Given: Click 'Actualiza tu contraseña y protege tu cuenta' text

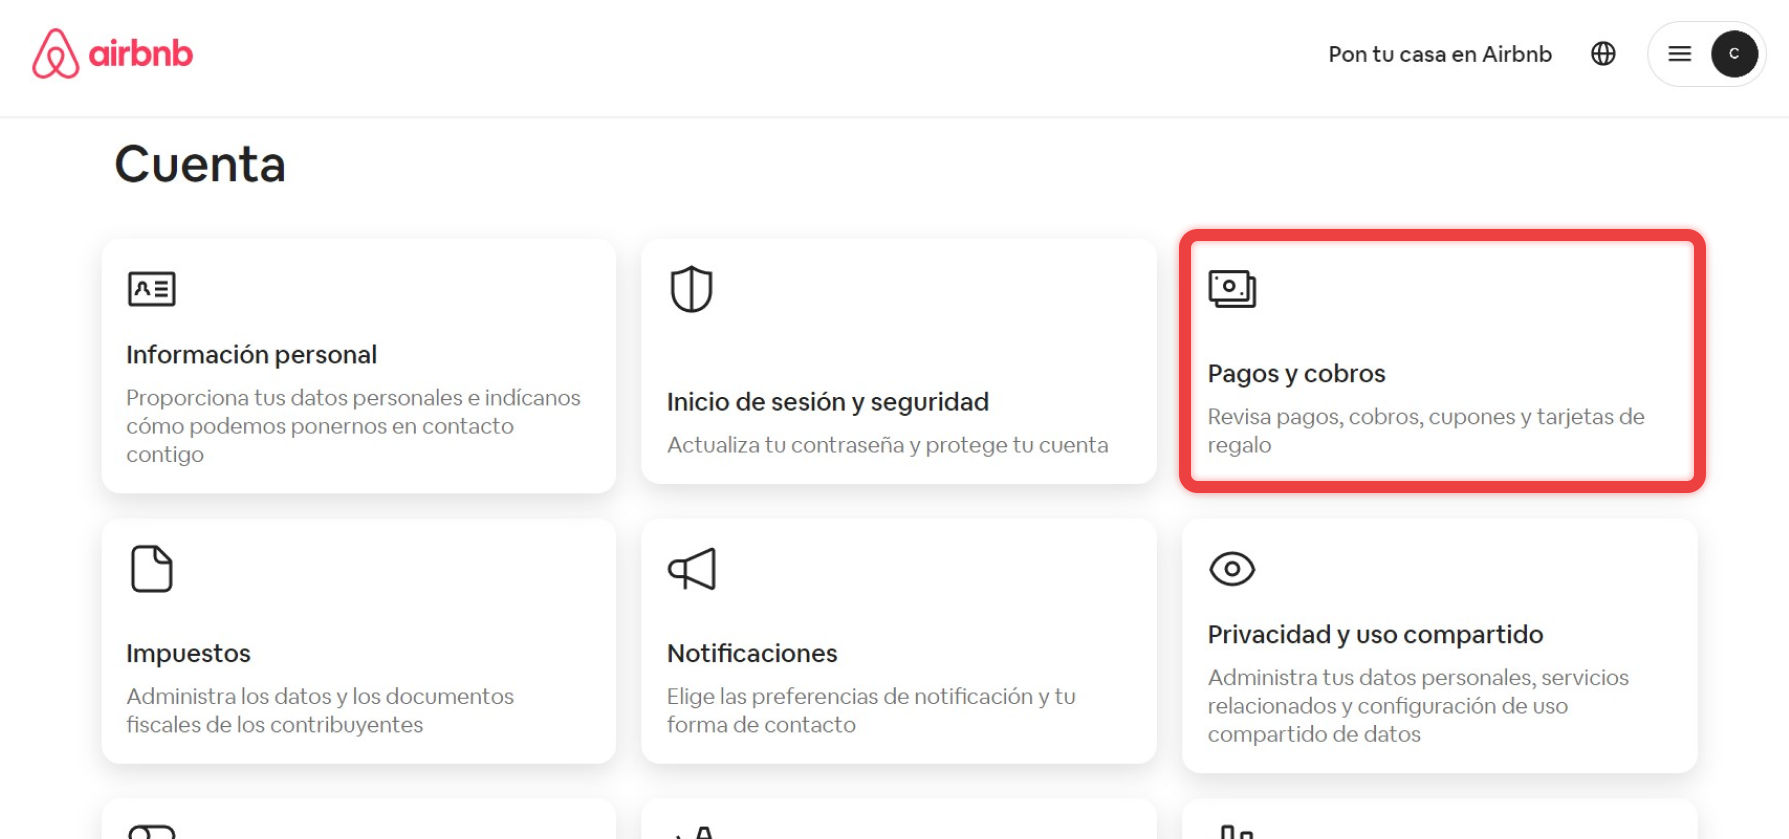Looking at the screenshot, I should (x=887, y=445).
